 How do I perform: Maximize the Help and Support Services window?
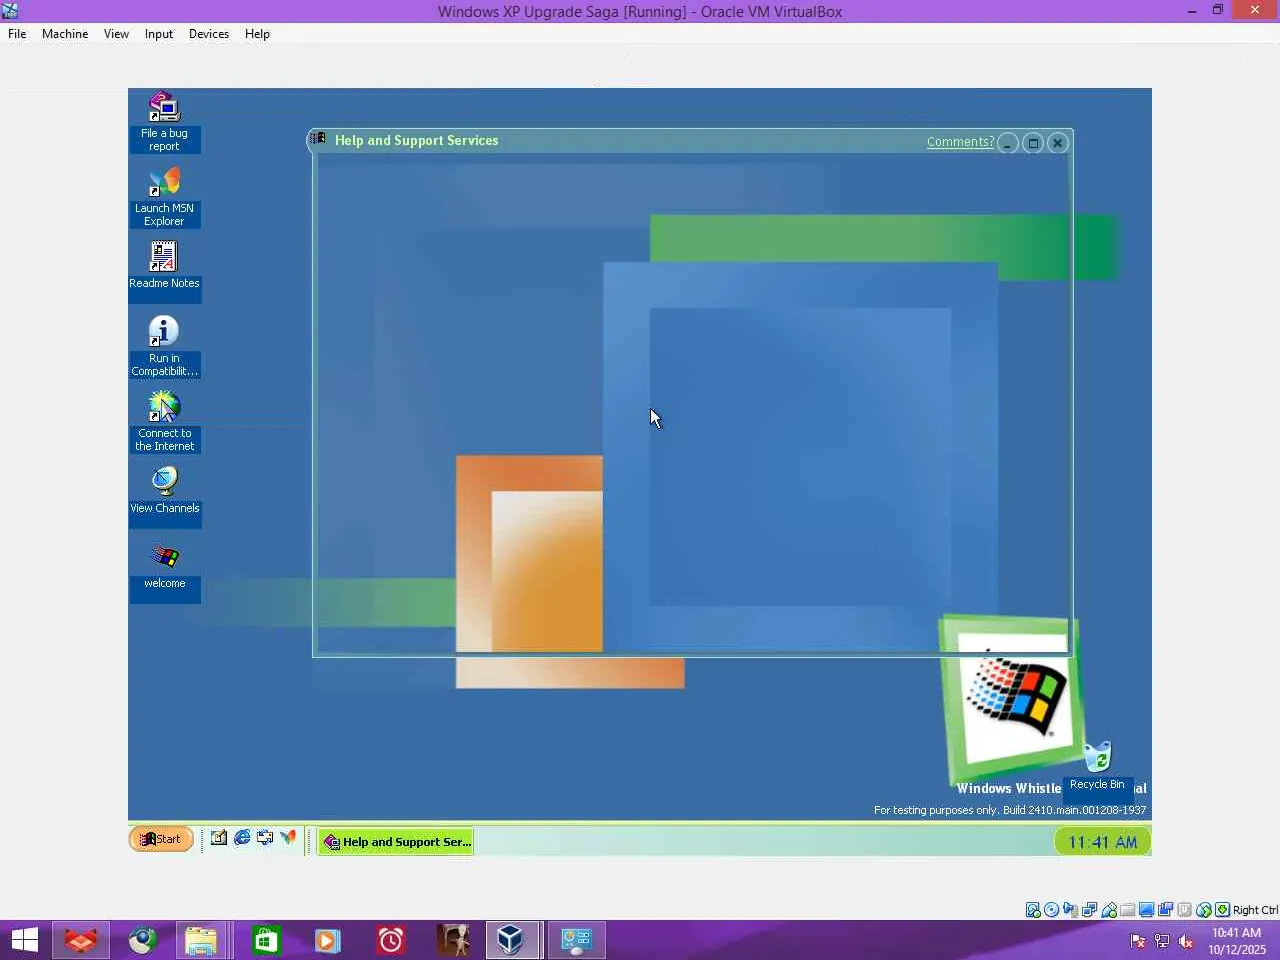click(x=1033, y=143)
